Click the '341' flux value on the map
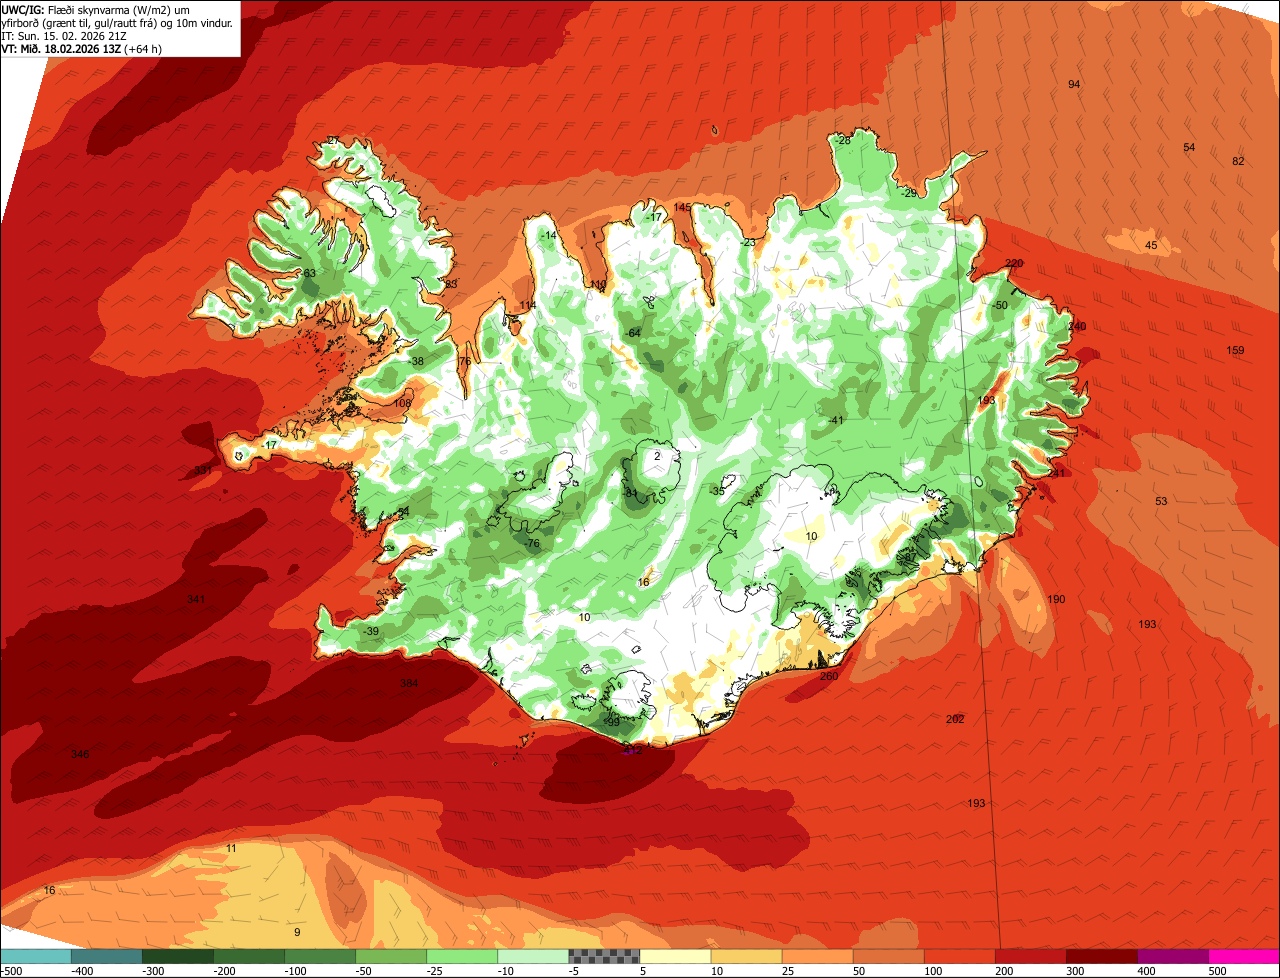This screenshot has width=1280, height=978. pos(196,599)
